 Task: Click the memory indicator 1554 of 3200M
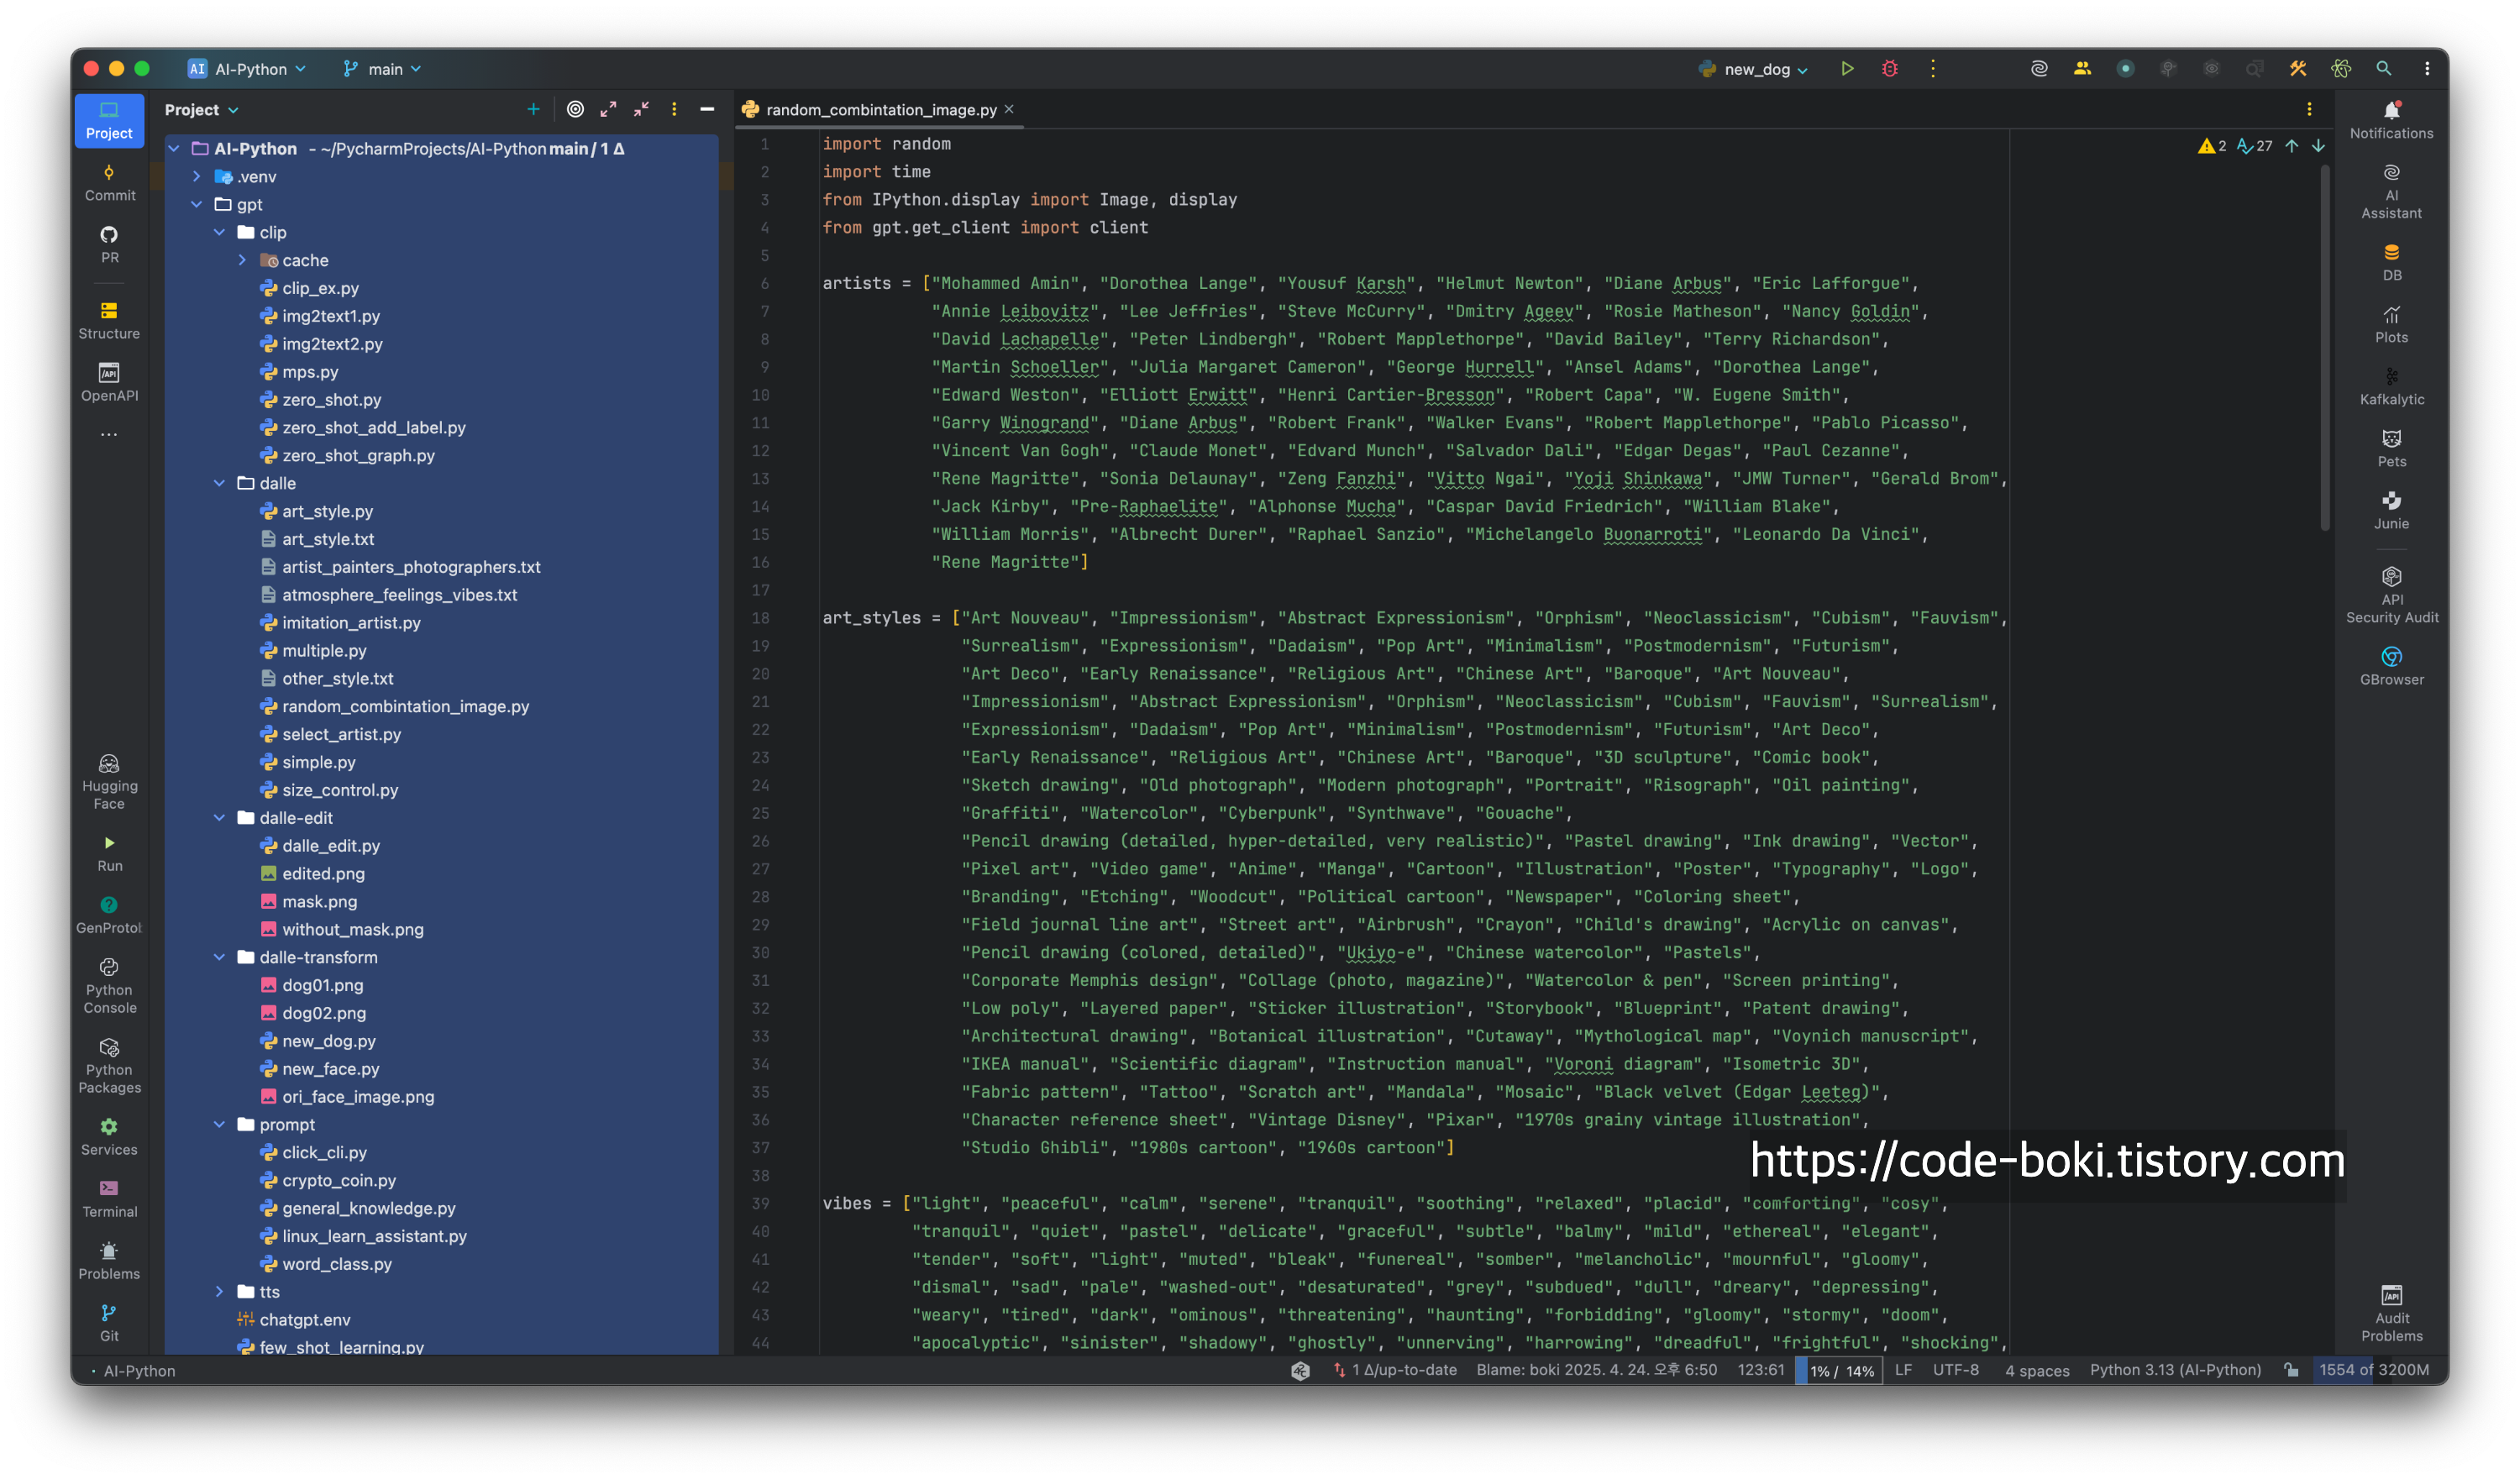[x=2373, y=1370]
